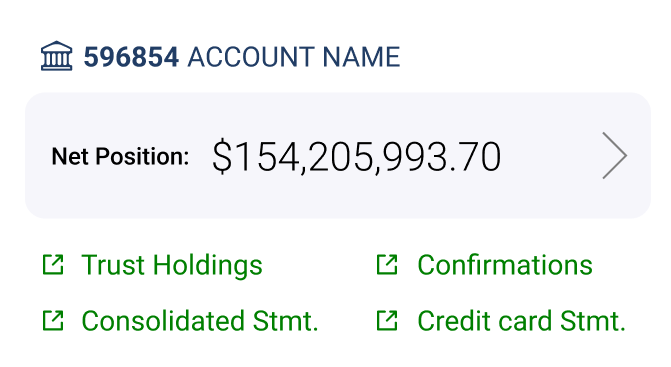Open the Confirmations link
This screenshot has height=367, width=671.
[x=505, y=265]
